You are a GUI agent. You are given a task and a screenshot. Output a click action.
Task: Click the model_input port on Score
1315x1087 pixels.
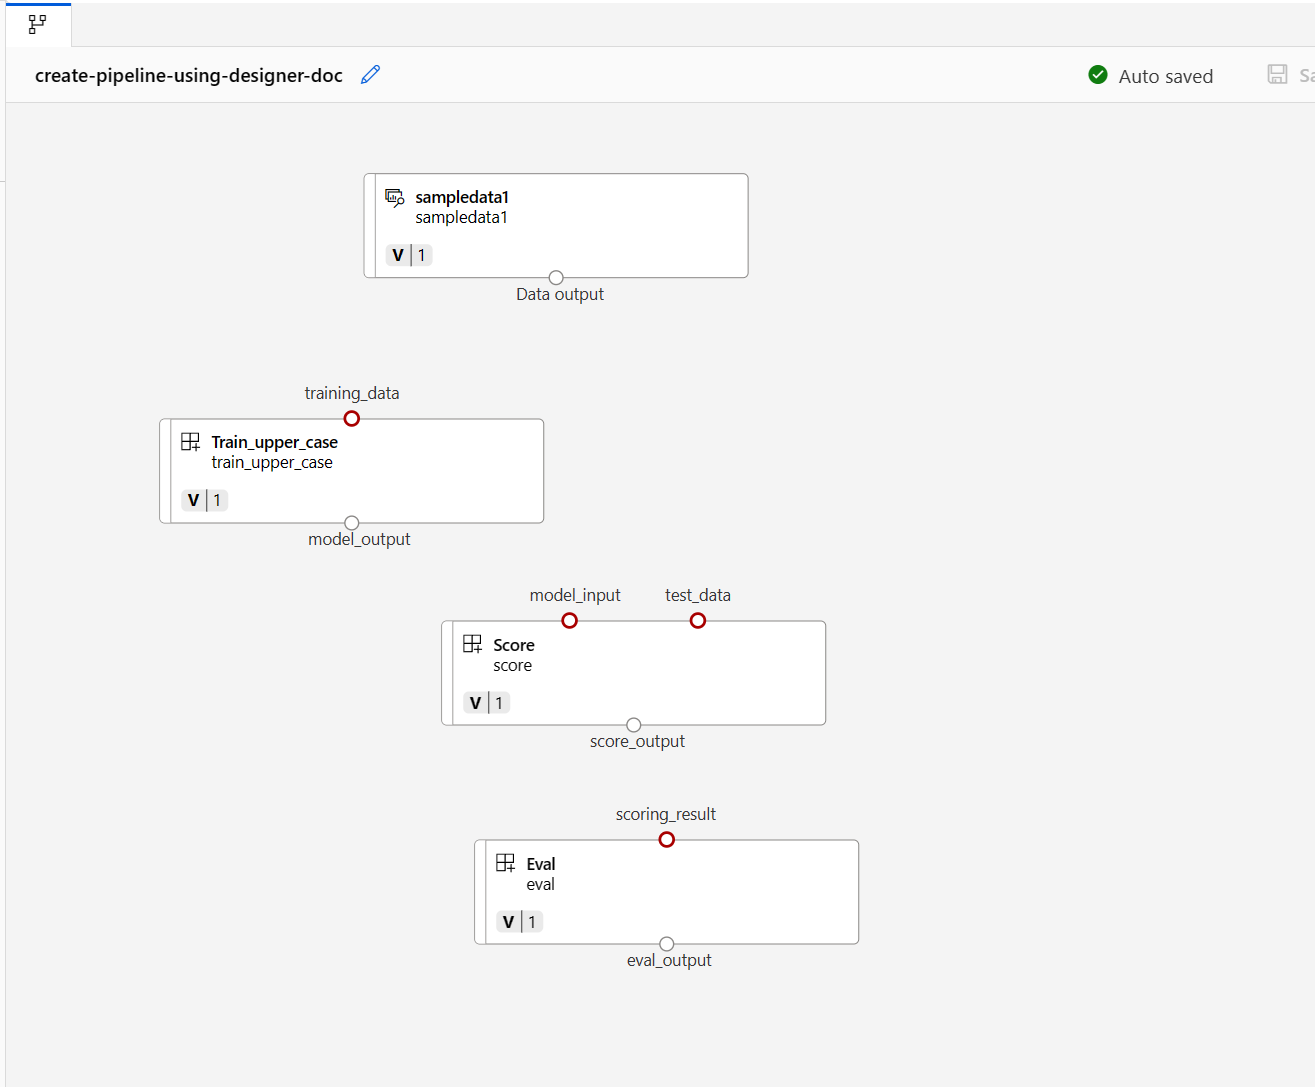coord(569,620)
